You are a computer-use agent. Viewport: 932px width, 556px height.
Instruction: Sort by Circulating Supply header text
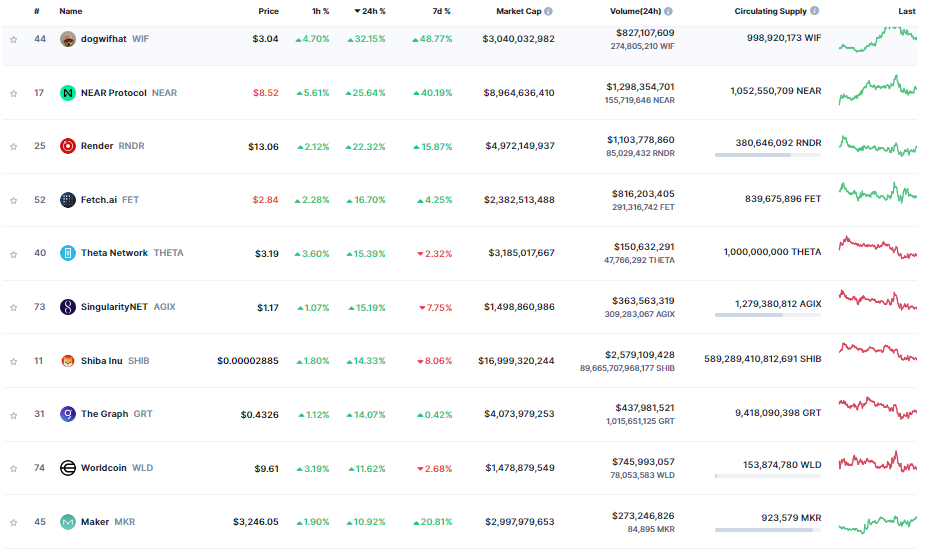point(771,11)
